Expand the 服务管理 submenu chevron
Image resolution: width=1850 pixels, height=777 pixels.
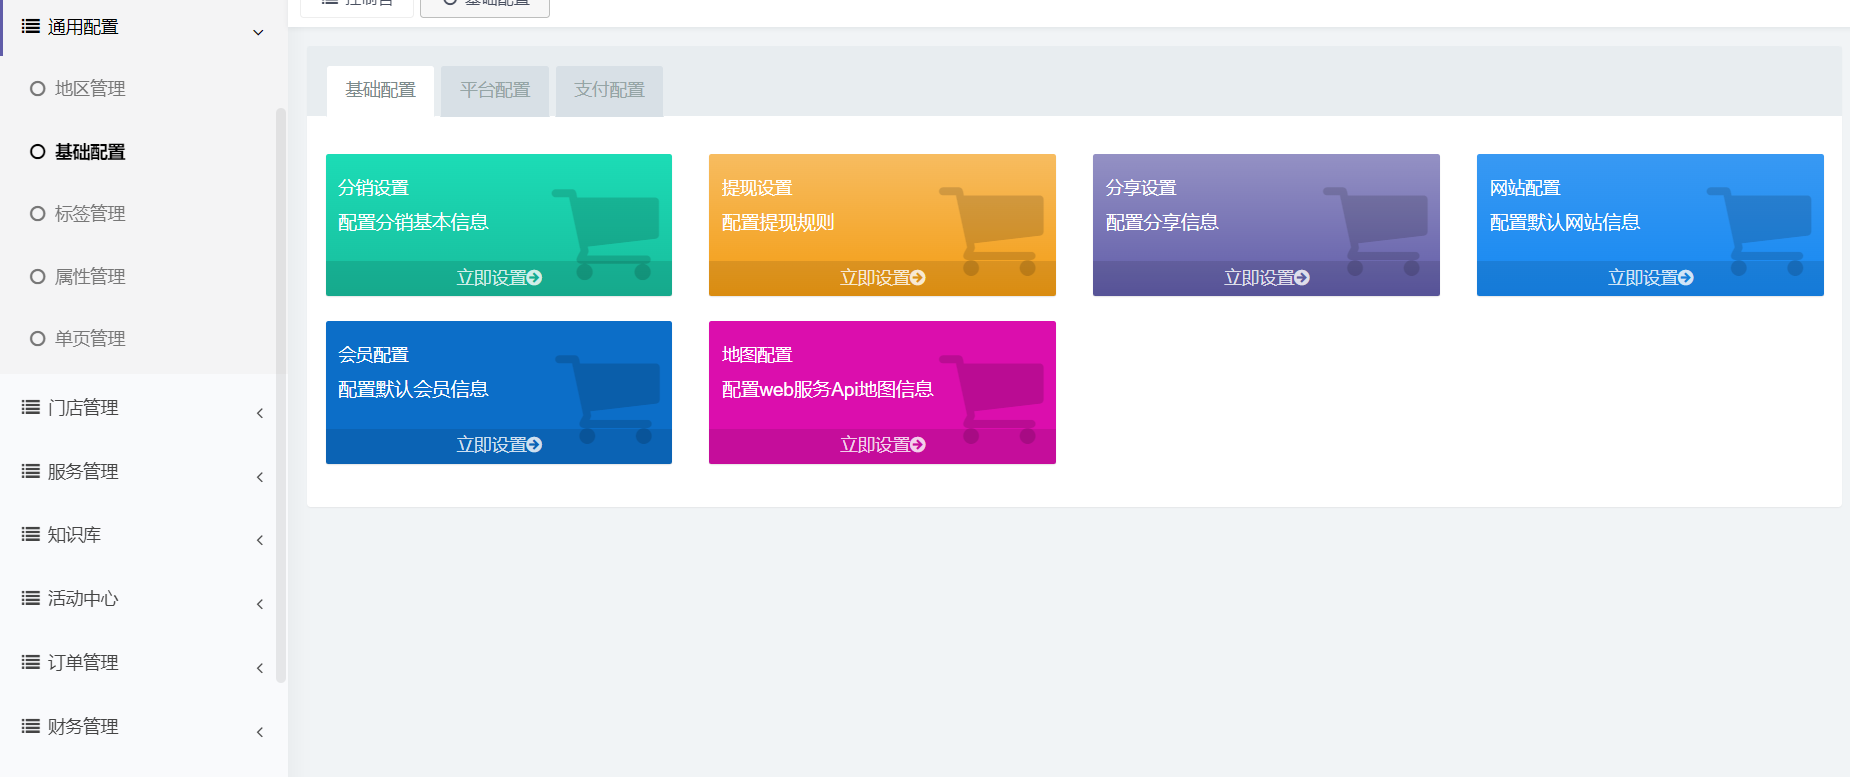pos(260,477)
